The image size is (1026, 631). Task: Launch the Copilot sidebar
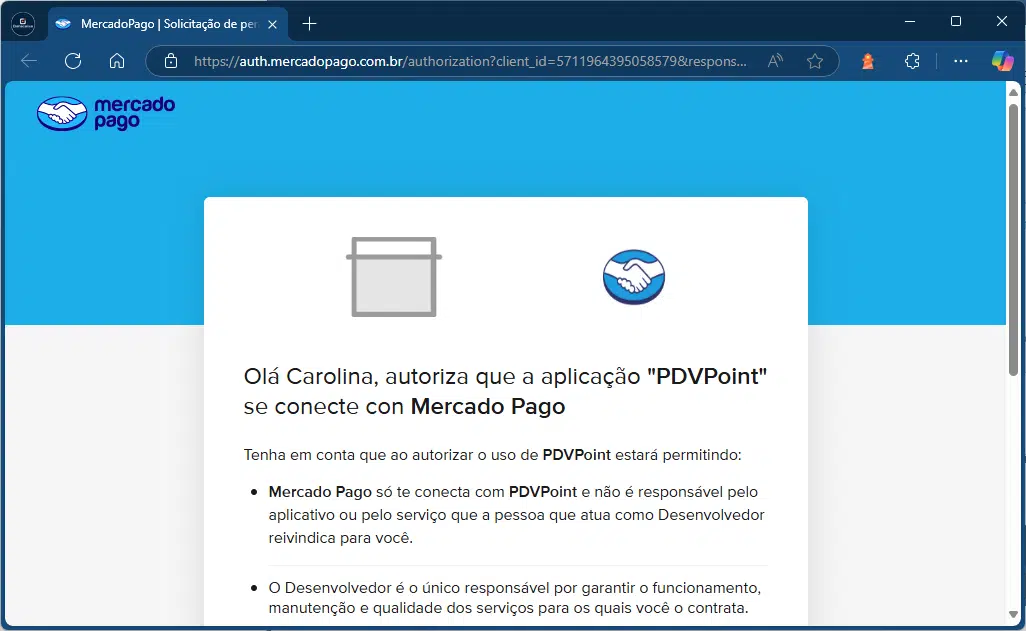pyautogui.click(x=1002, y=62)
